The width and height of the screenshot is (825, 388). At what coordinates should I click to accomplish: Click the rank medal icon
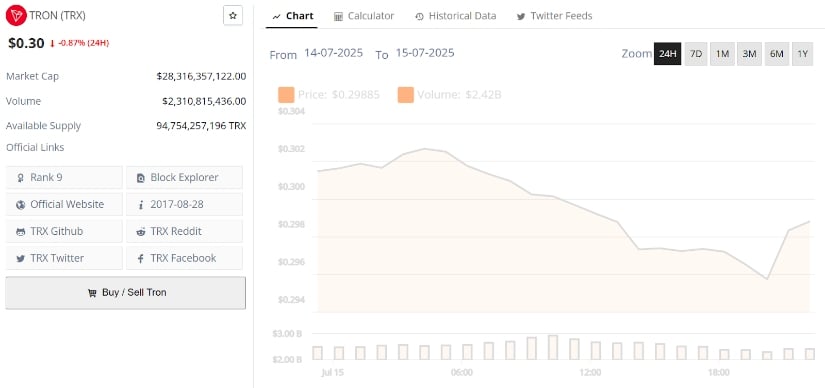tap(21, 178)
